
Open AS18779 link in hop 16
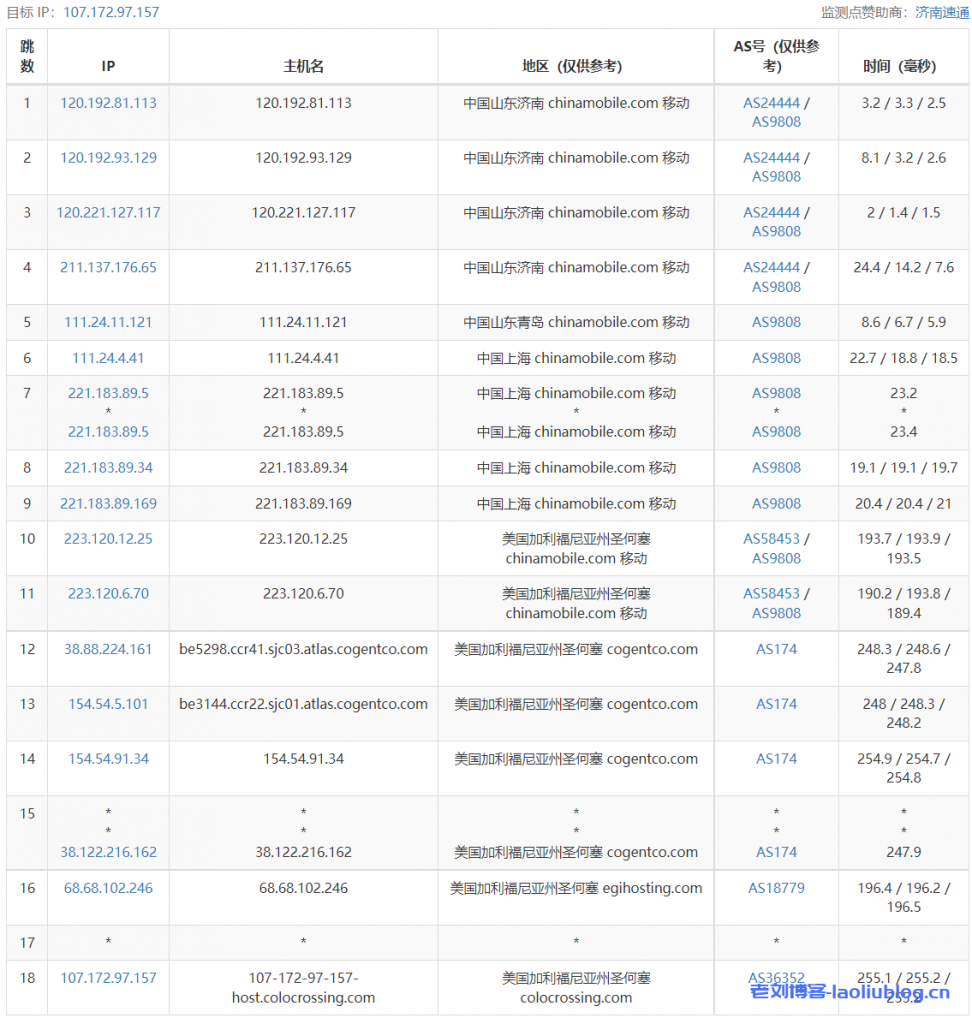coord(776,887)
